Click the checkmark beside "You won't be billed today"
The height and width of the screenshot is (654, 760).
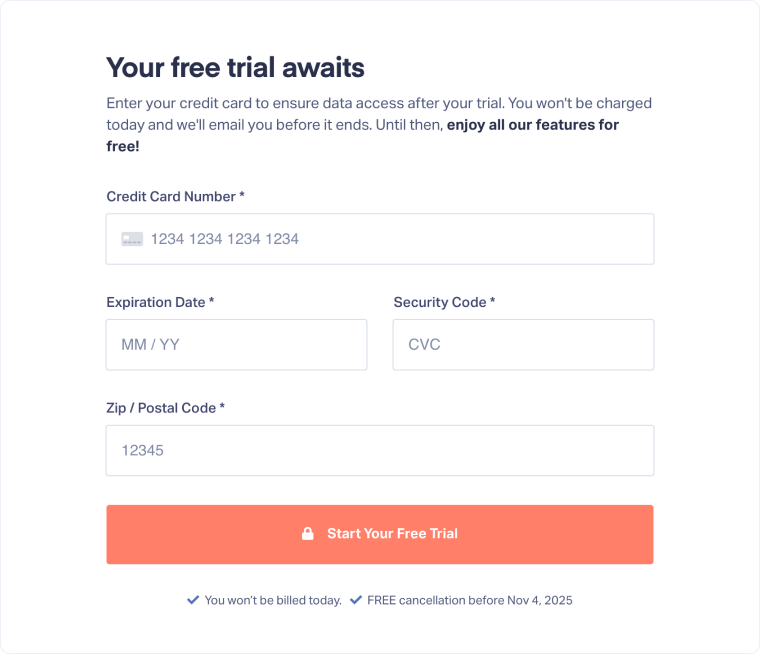tap(193, 600)
